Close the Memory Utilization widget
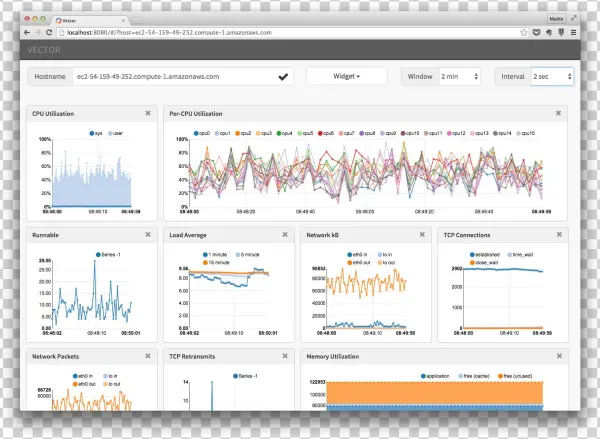The width and height of the screenshot is (600, 439). point(559,356)
